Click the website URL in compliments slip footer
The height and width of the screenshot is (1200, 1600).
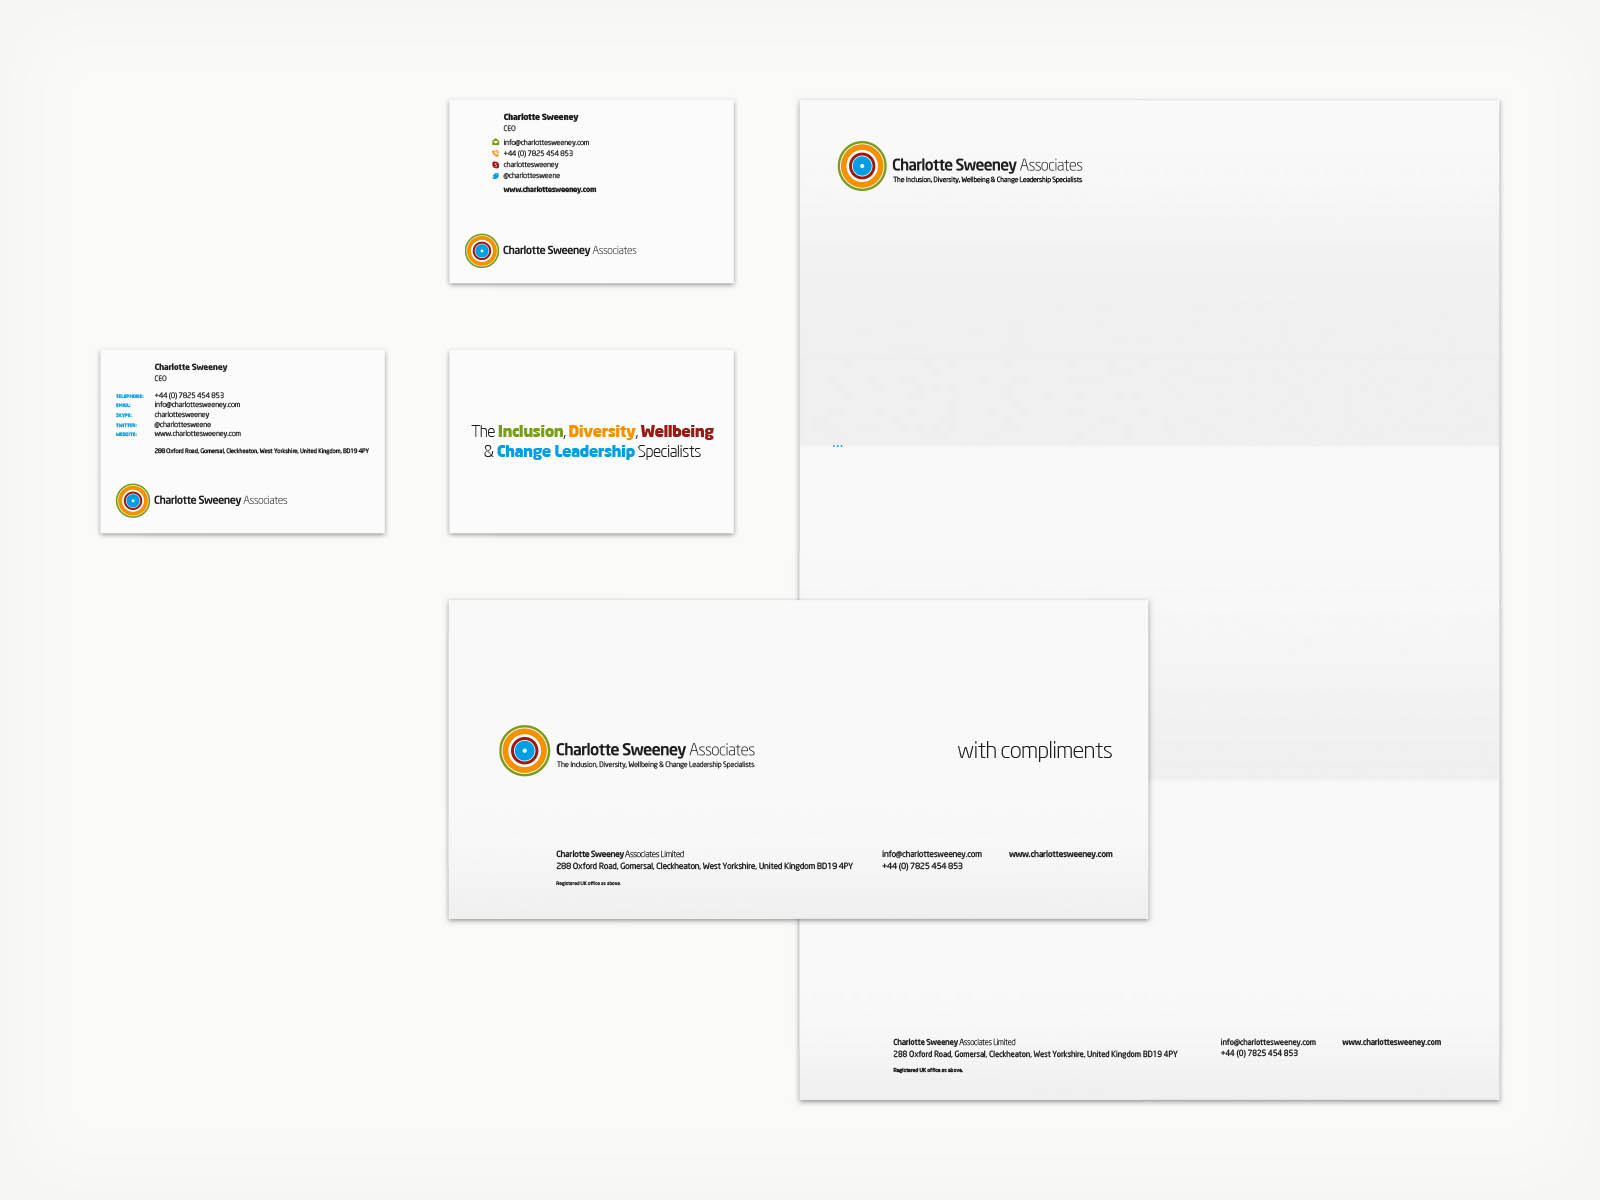click(1061, 855)
